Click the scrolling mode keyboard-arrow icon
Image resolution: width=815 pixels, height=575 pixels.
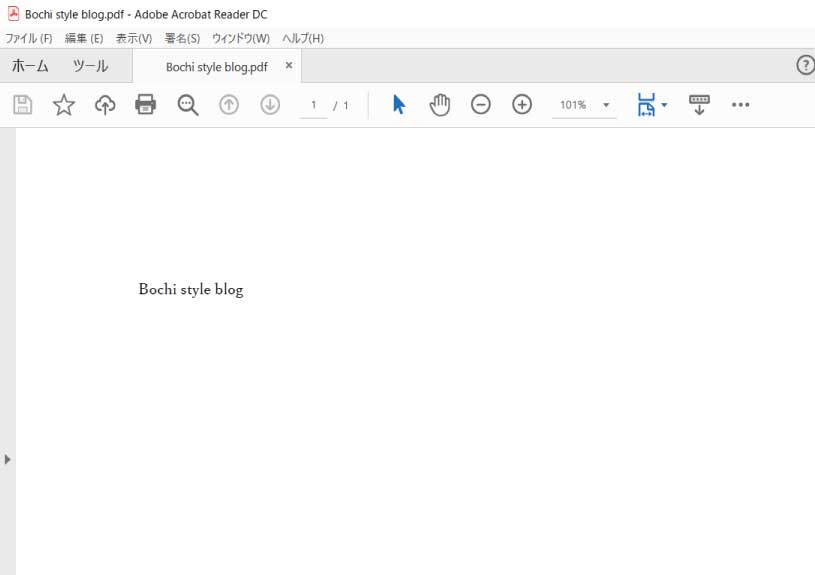699,105
